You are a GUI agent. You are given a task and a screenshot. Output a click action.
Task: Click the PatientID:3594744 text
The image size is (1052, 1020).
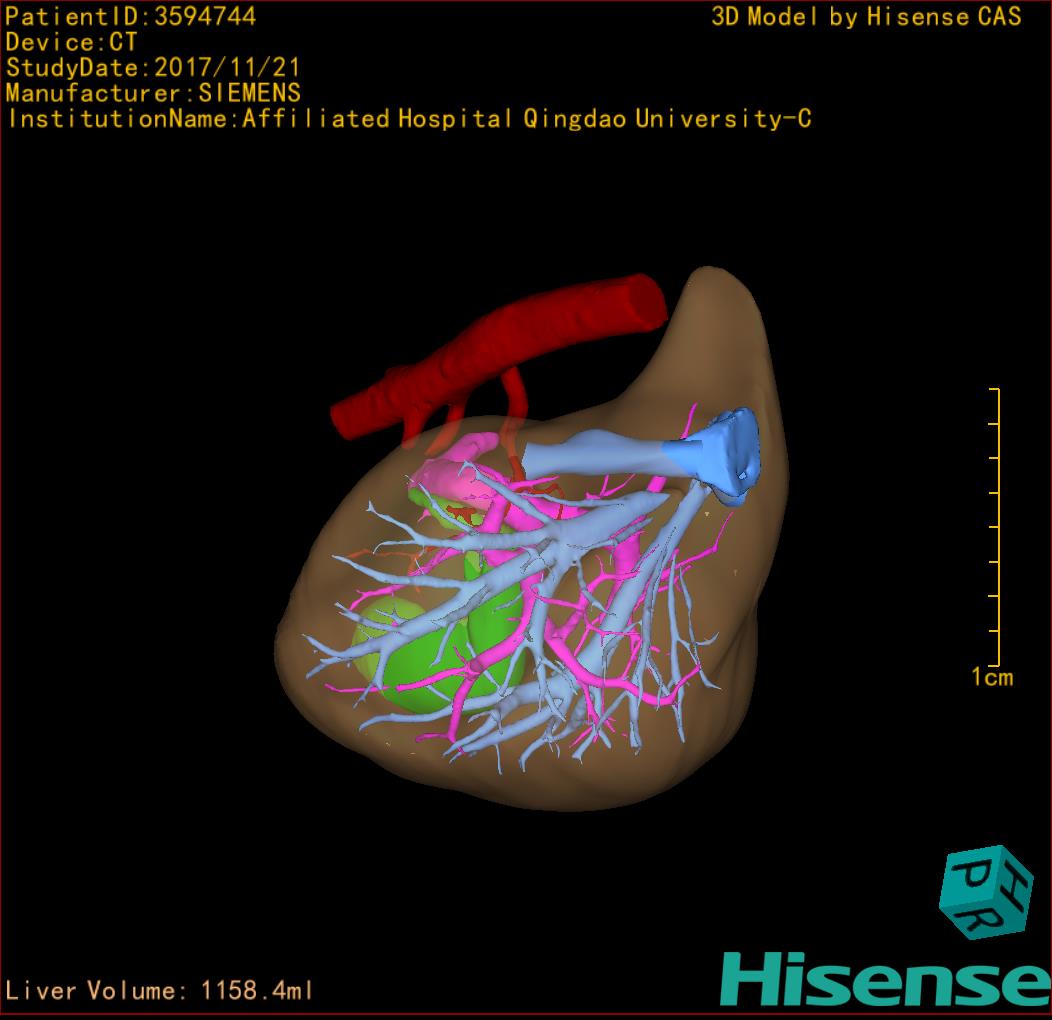(130, 16)
